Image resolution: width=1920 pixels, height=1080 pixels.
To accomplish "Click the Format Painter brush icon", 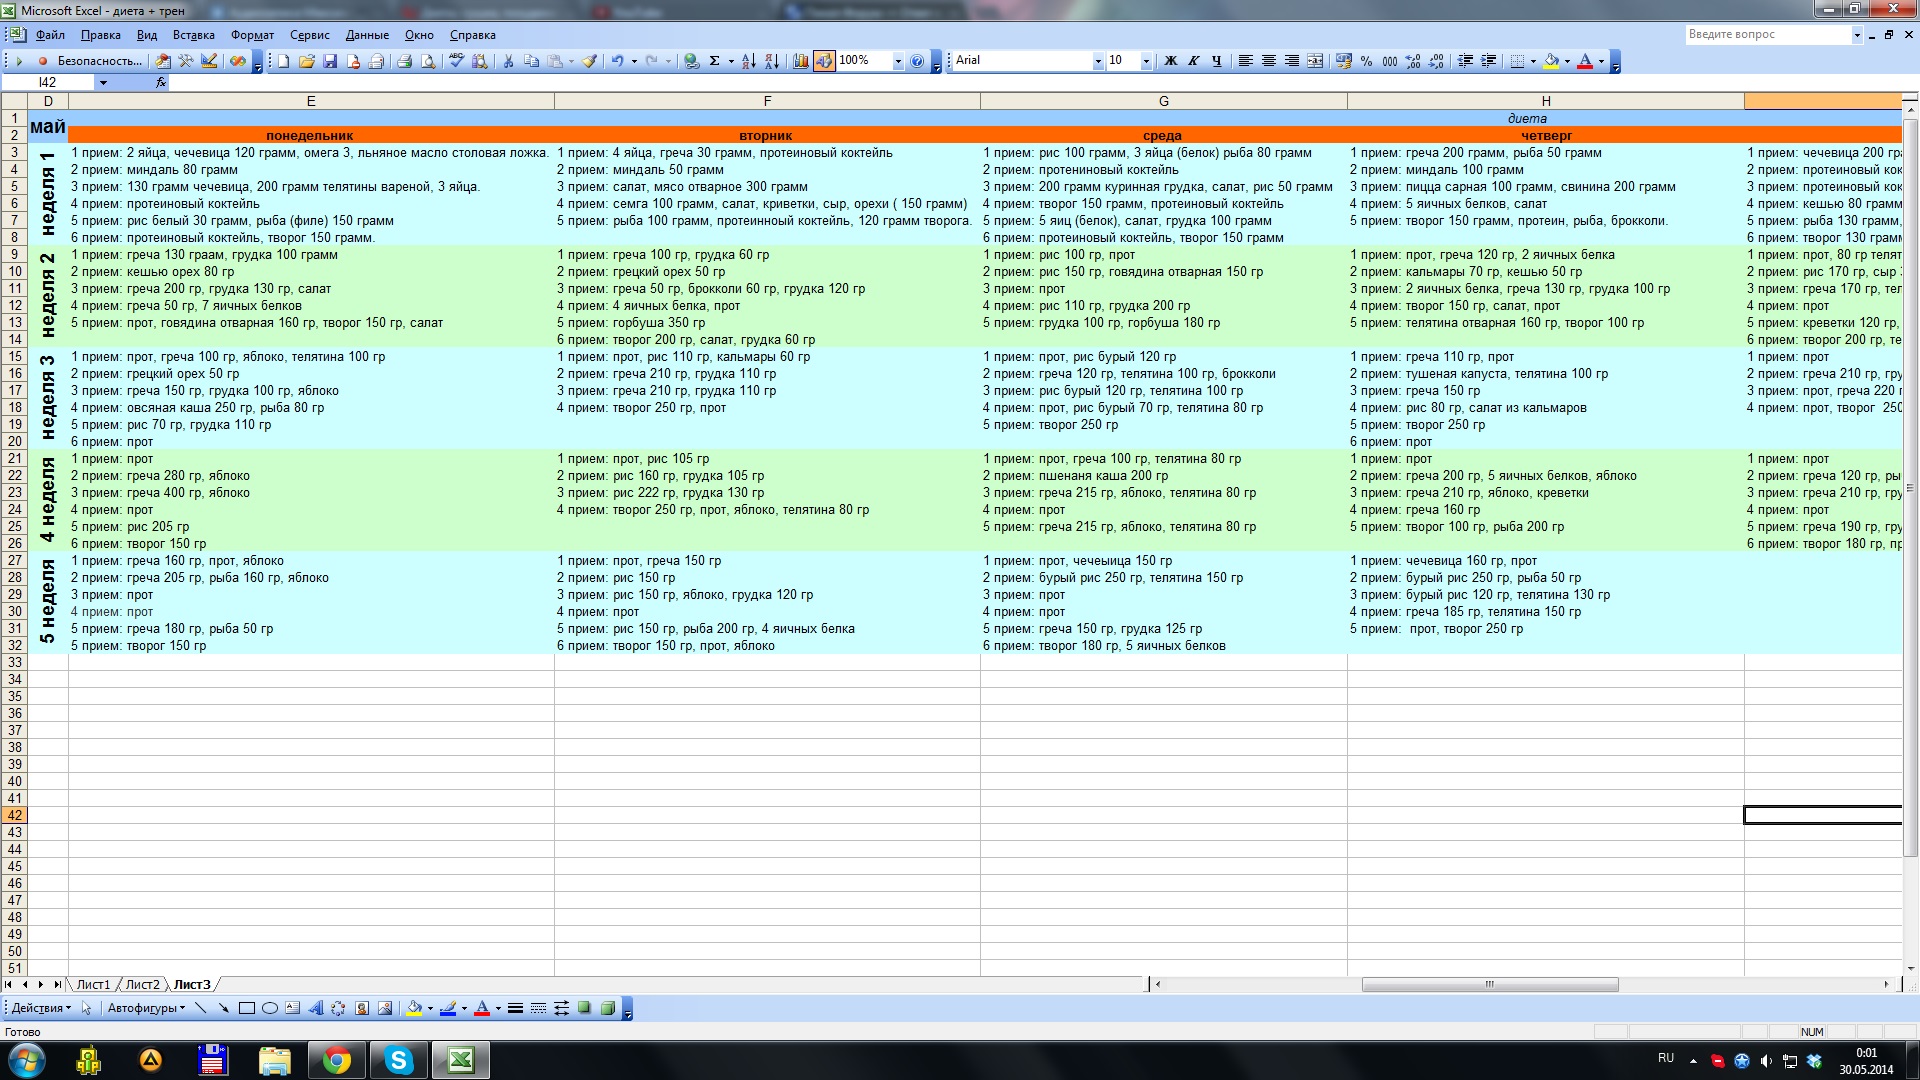I will pos(590,61).
